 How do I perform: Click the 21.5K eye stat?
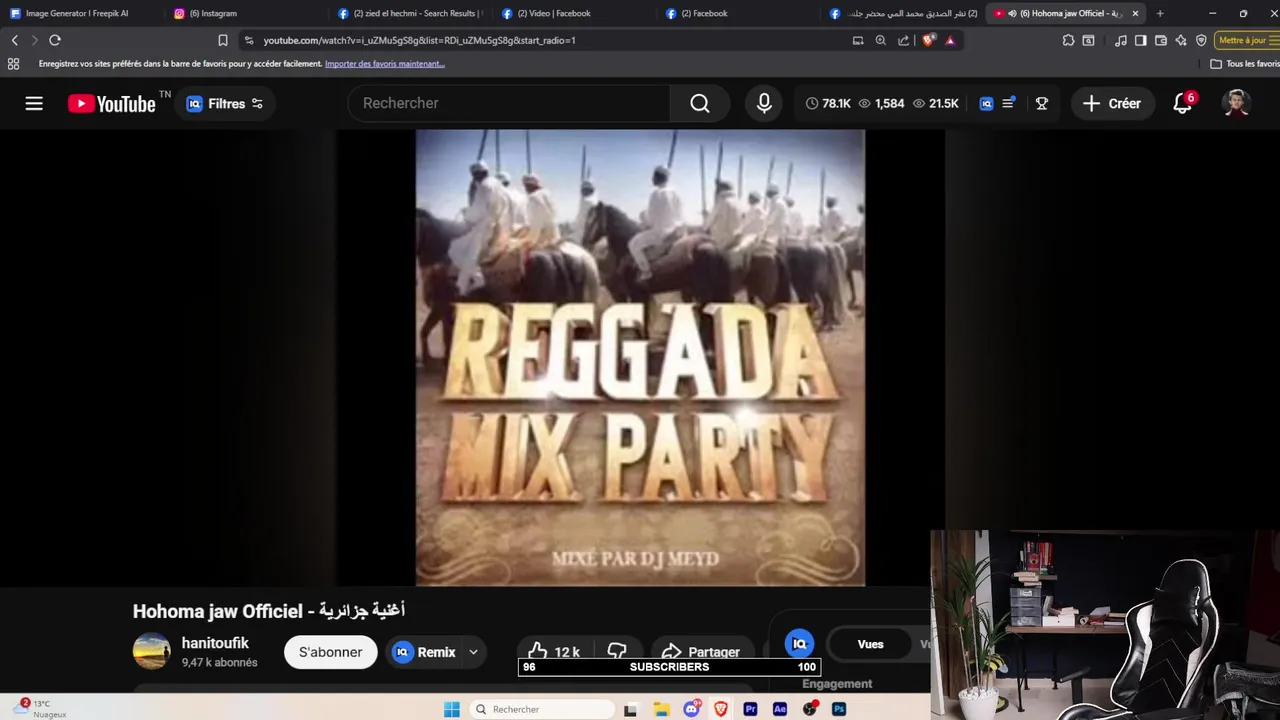pyautogui.click(x=935, y=103)
